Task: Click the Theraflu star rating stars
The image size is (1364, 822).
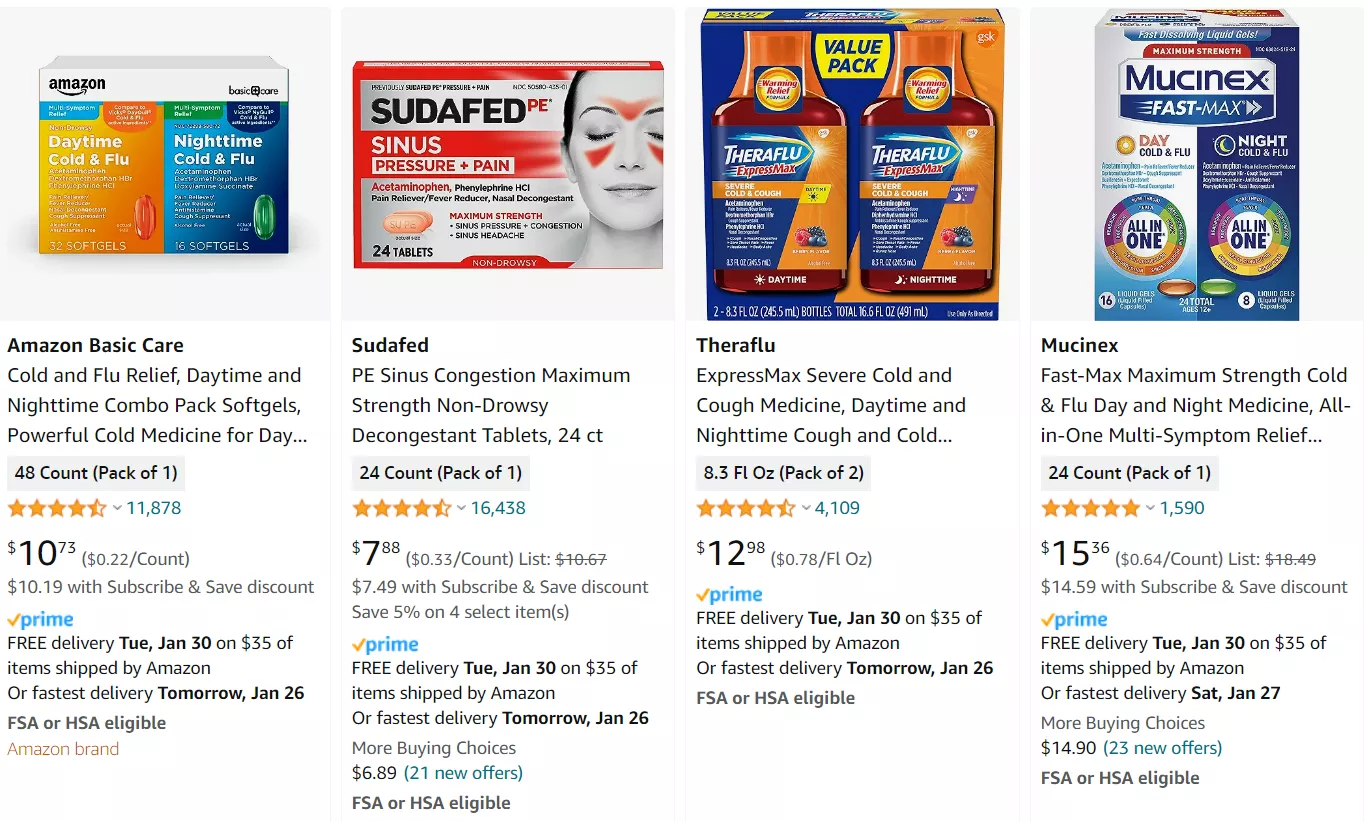Action: coord(746,508)
